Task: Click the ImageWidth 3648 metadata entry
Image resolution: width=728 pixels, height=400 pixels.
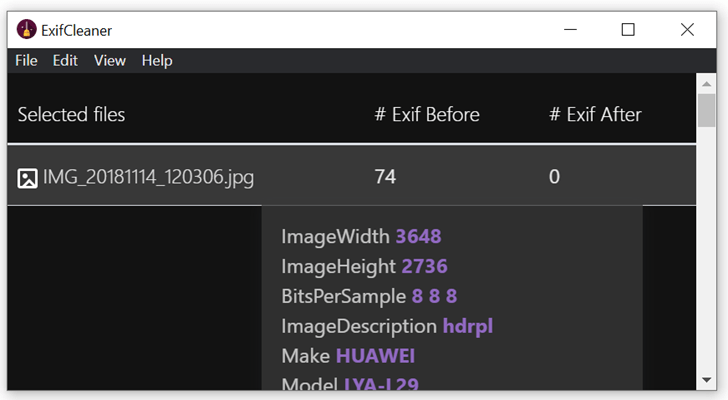Action: click(361, 236)
